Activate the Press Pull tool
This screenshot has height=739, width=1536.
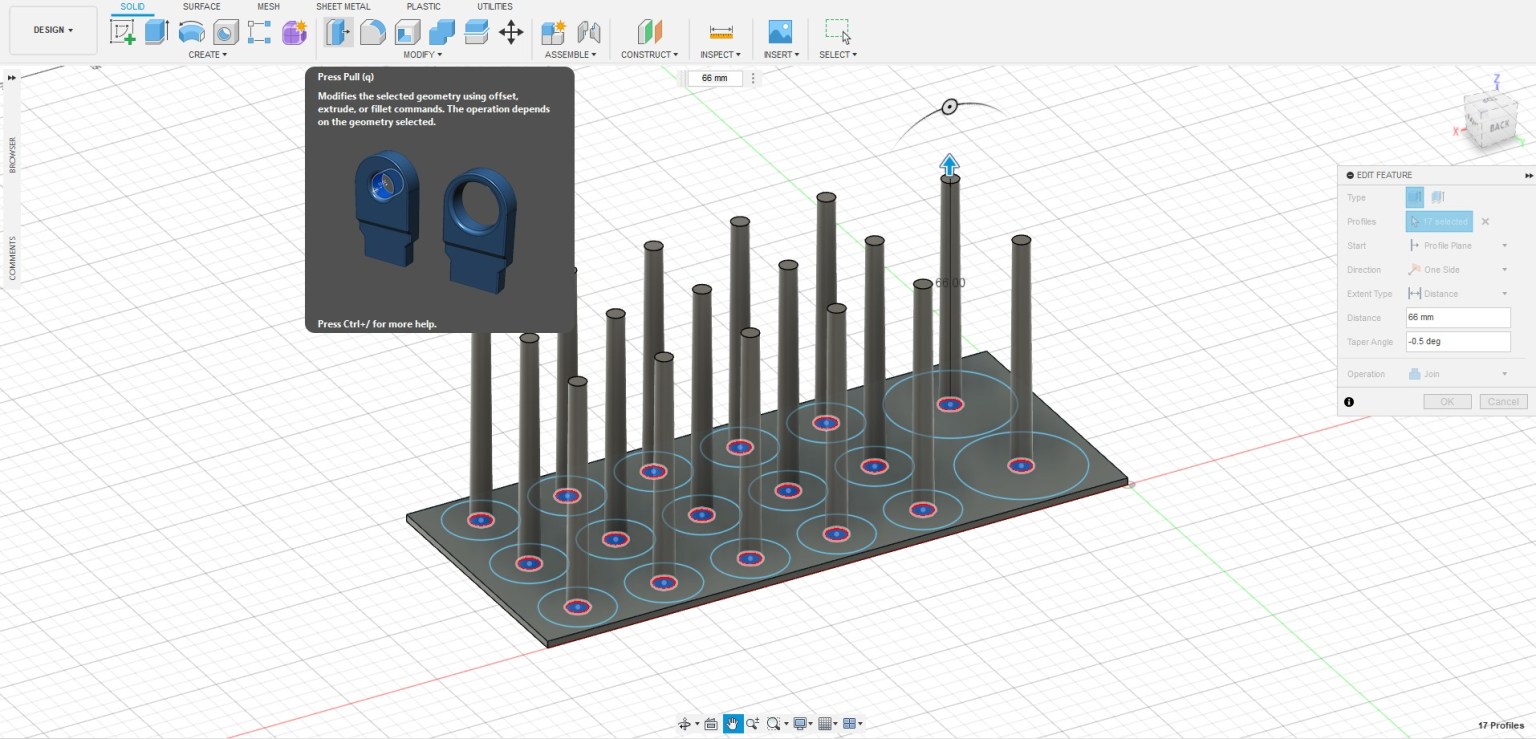click(339, 32)
